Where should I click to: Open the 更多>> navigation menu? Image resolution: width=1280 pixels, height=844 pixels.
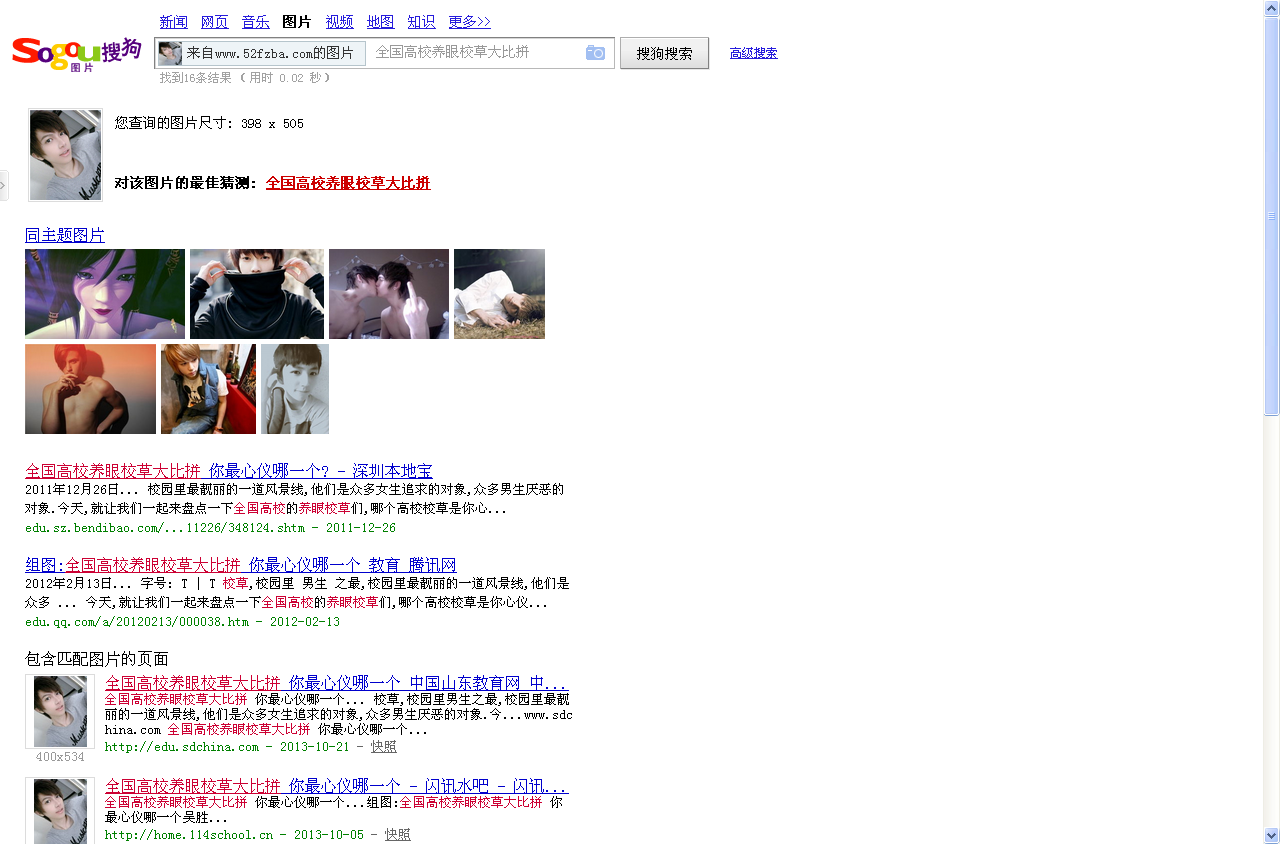click(x=469, y=22)
